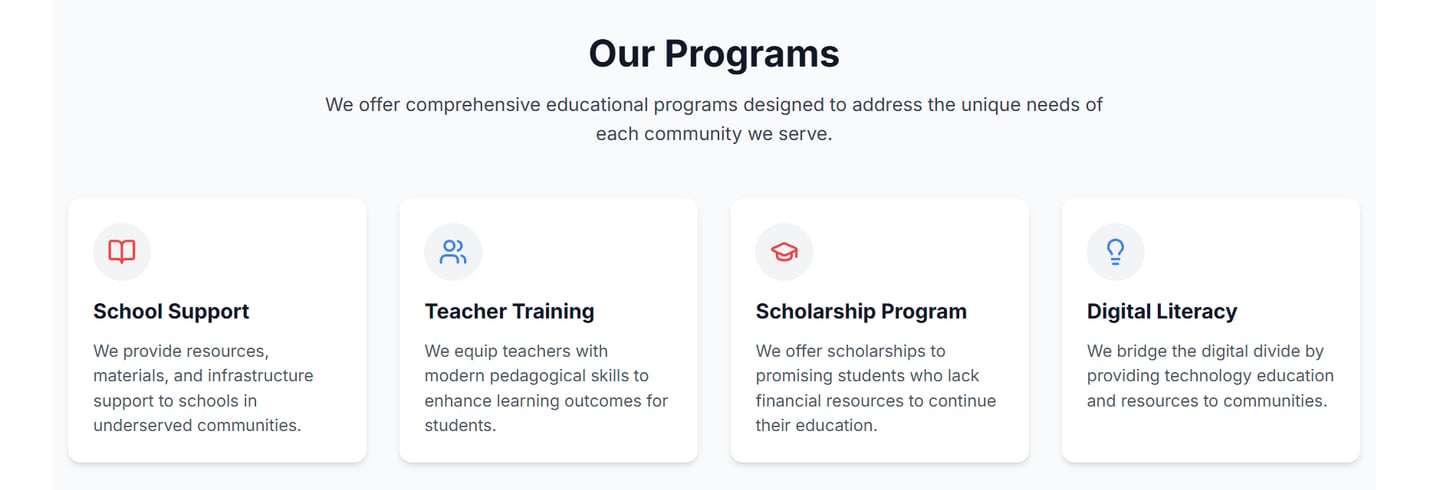
Task: Click the Our Programs title
Action: point(714,53)
